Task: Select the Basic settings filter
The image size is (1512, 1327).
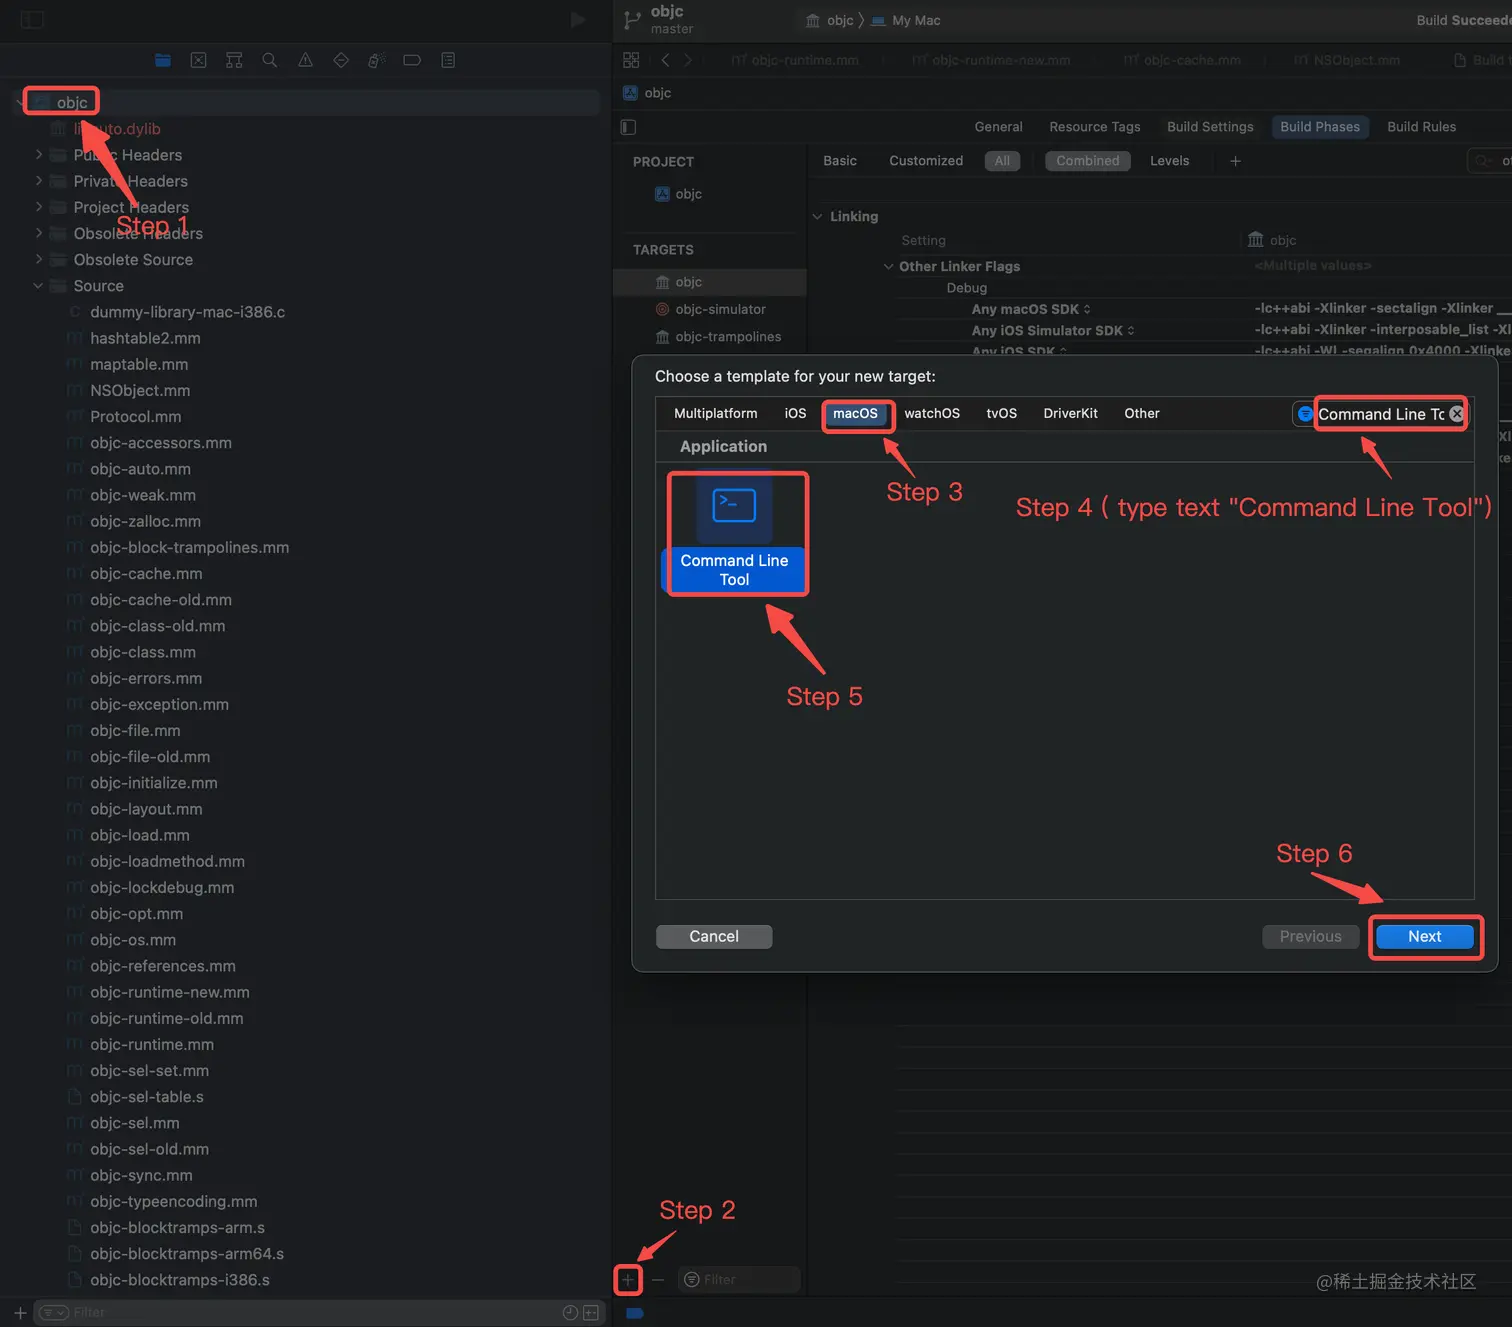Action: pyautogui.click(x=840, y=161)
